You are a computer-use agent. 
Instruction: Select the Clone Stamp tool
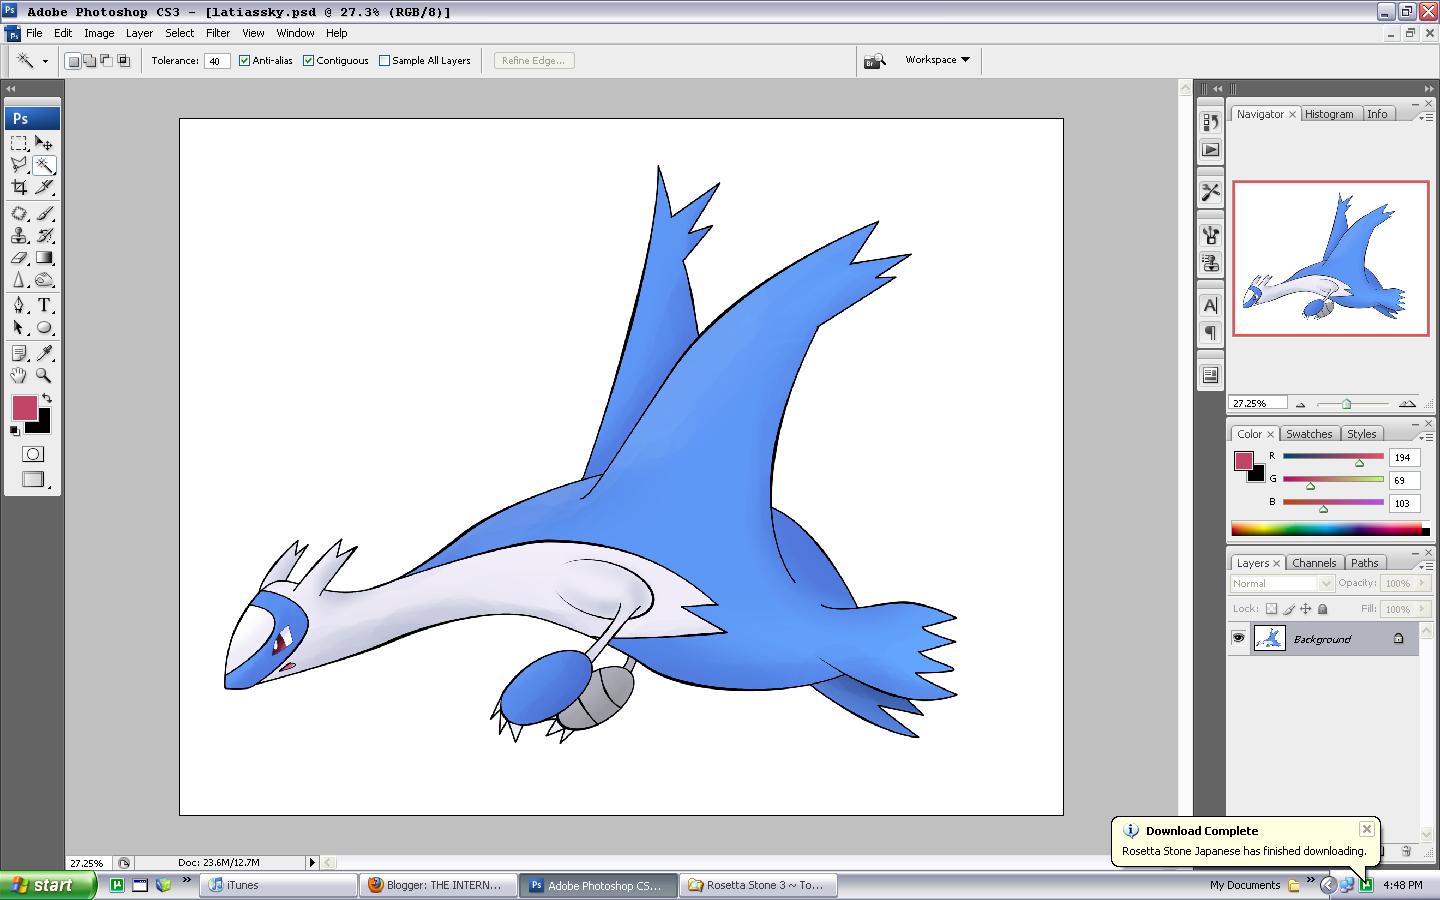pos(19,235)
